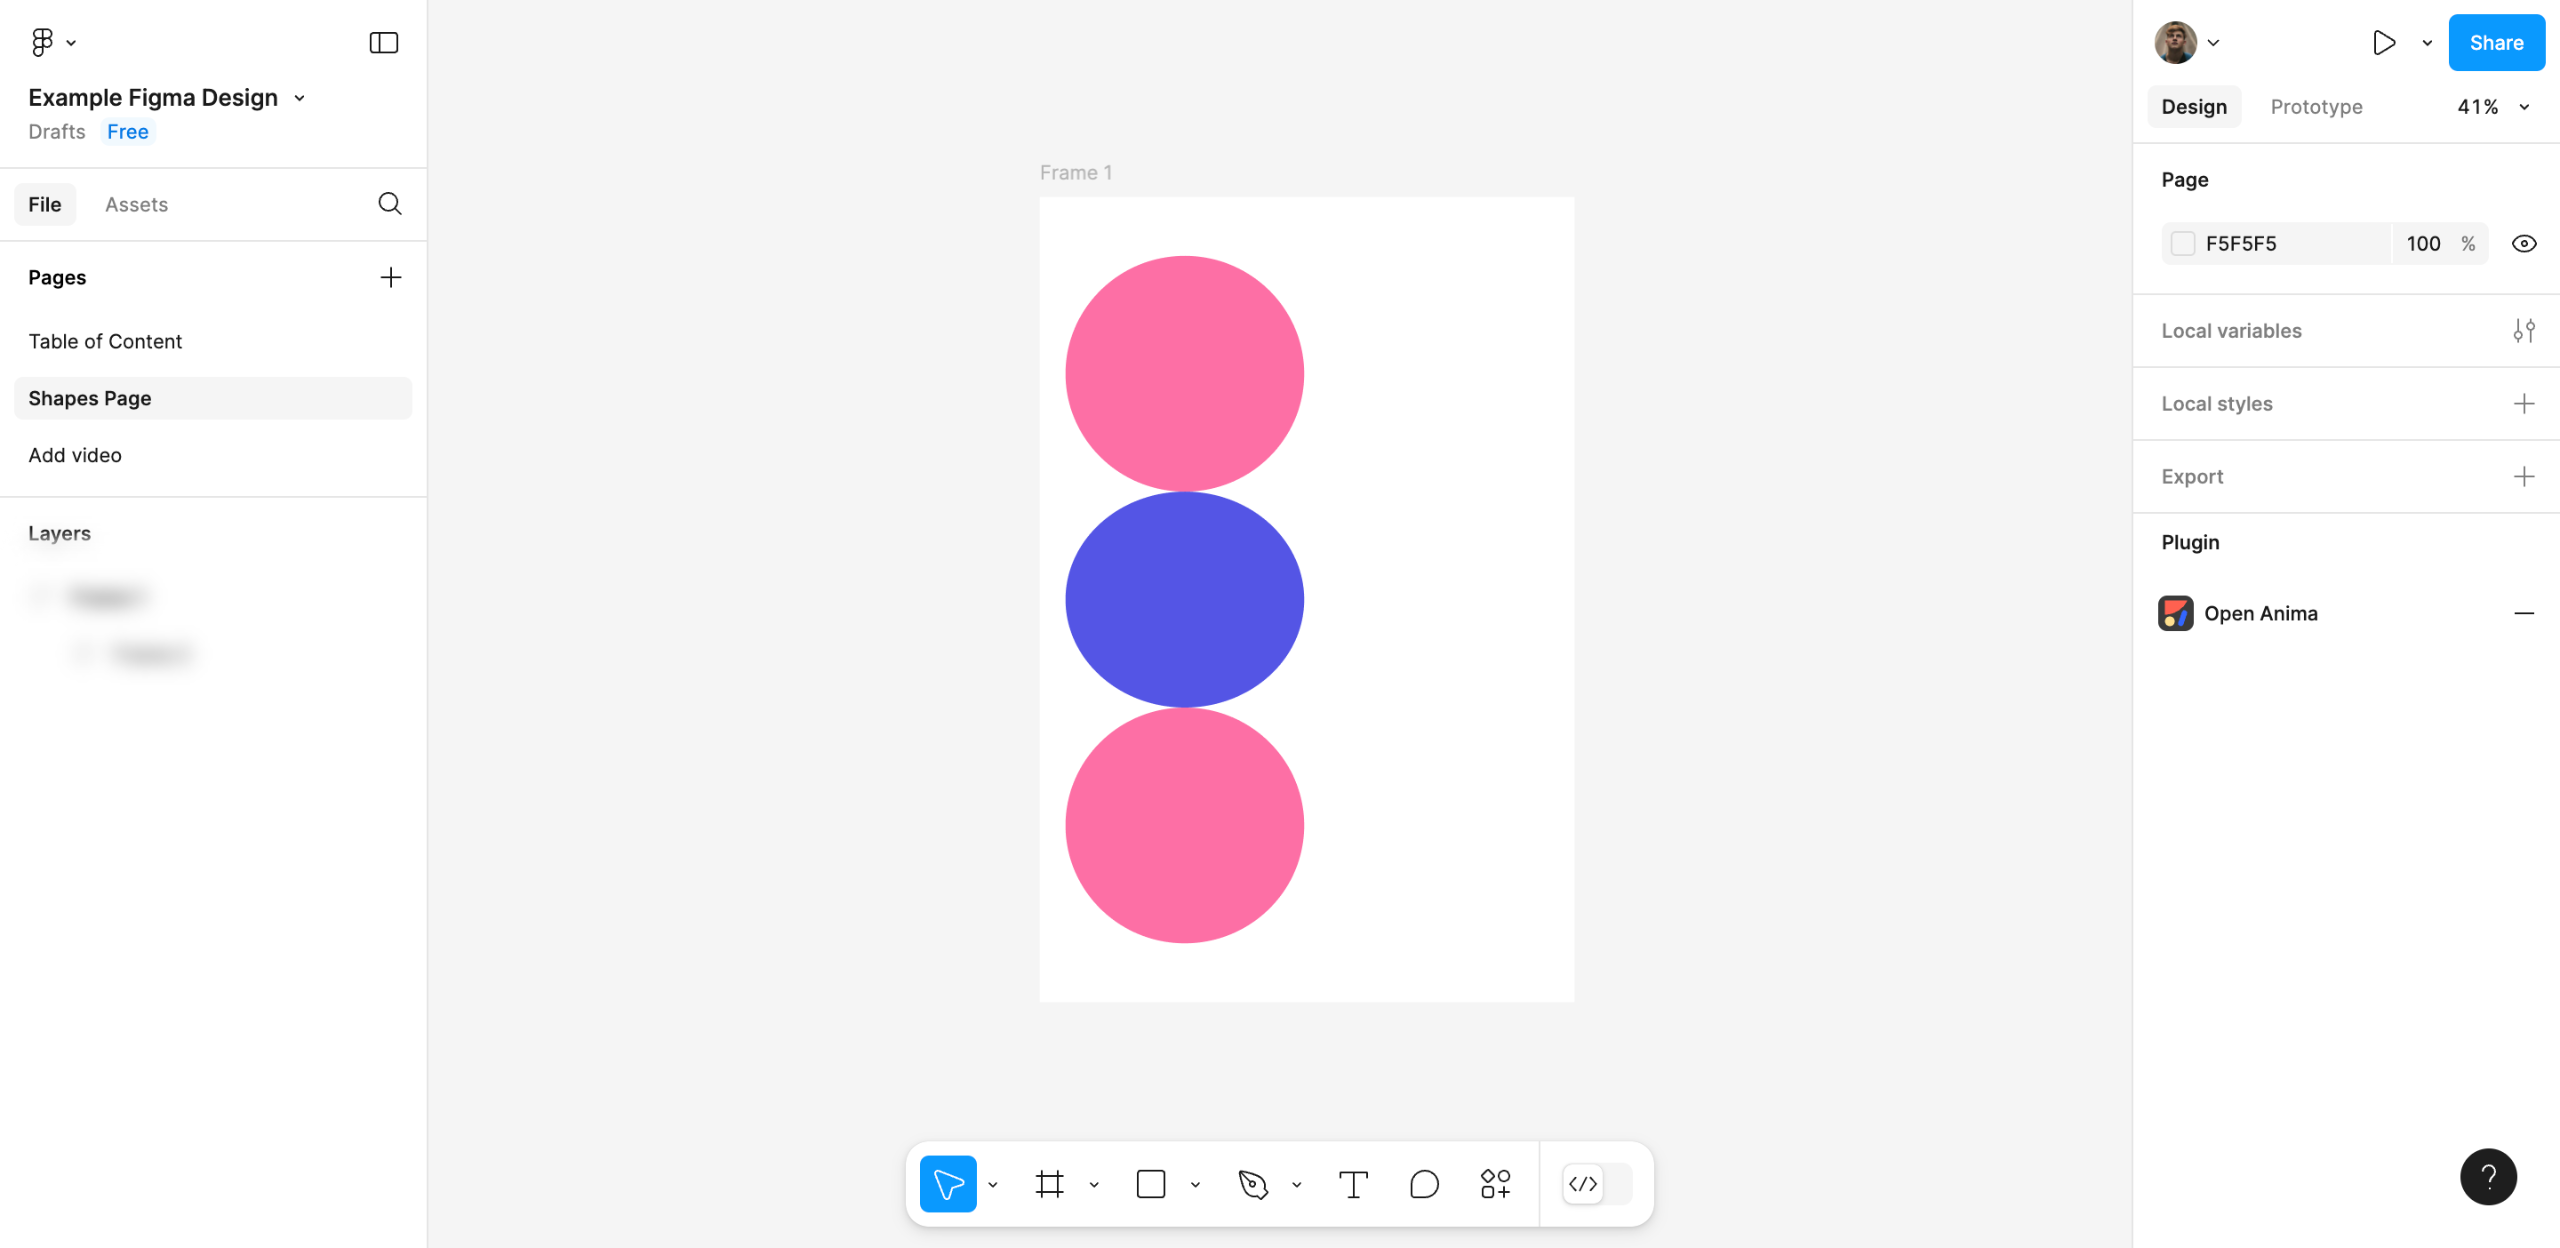
Task: Open the Figma main menu dropdown
Action: coord(52,42)
